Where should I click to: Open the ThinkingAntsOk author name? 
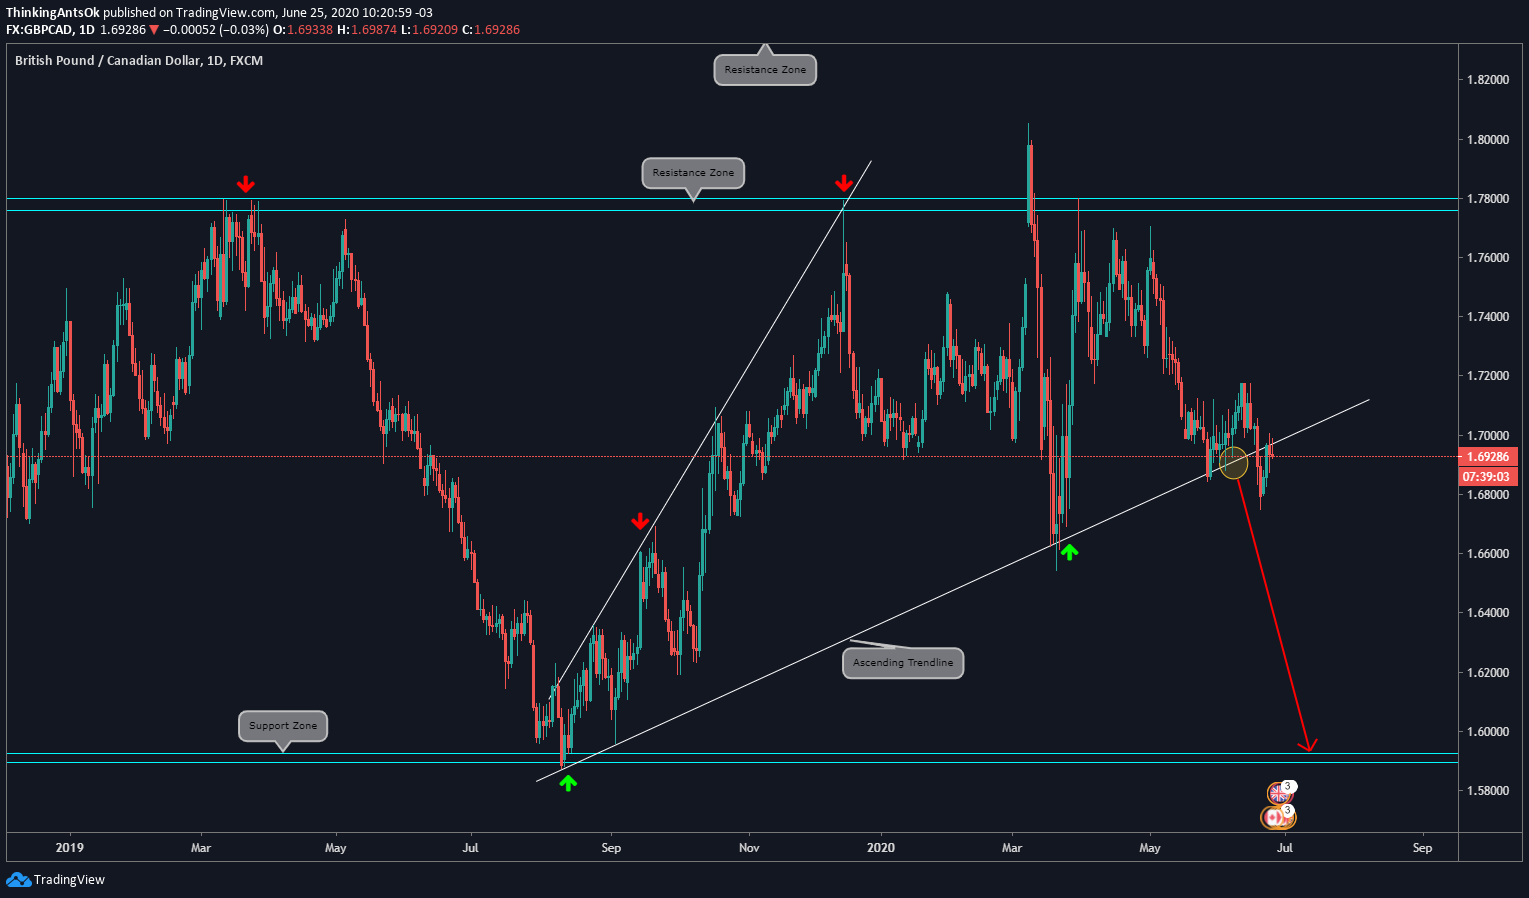(x=52, y=13)
